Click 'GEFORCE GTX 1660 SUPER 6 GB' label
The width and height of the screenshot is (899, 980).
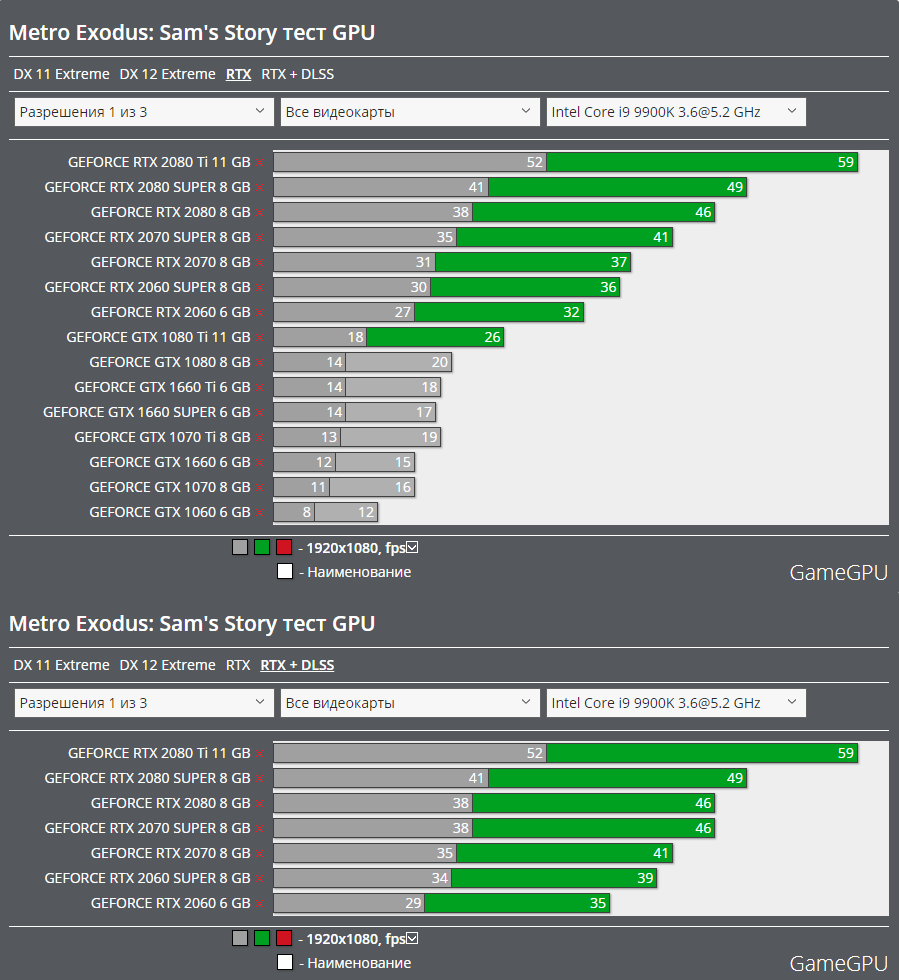tap(147, 412)
